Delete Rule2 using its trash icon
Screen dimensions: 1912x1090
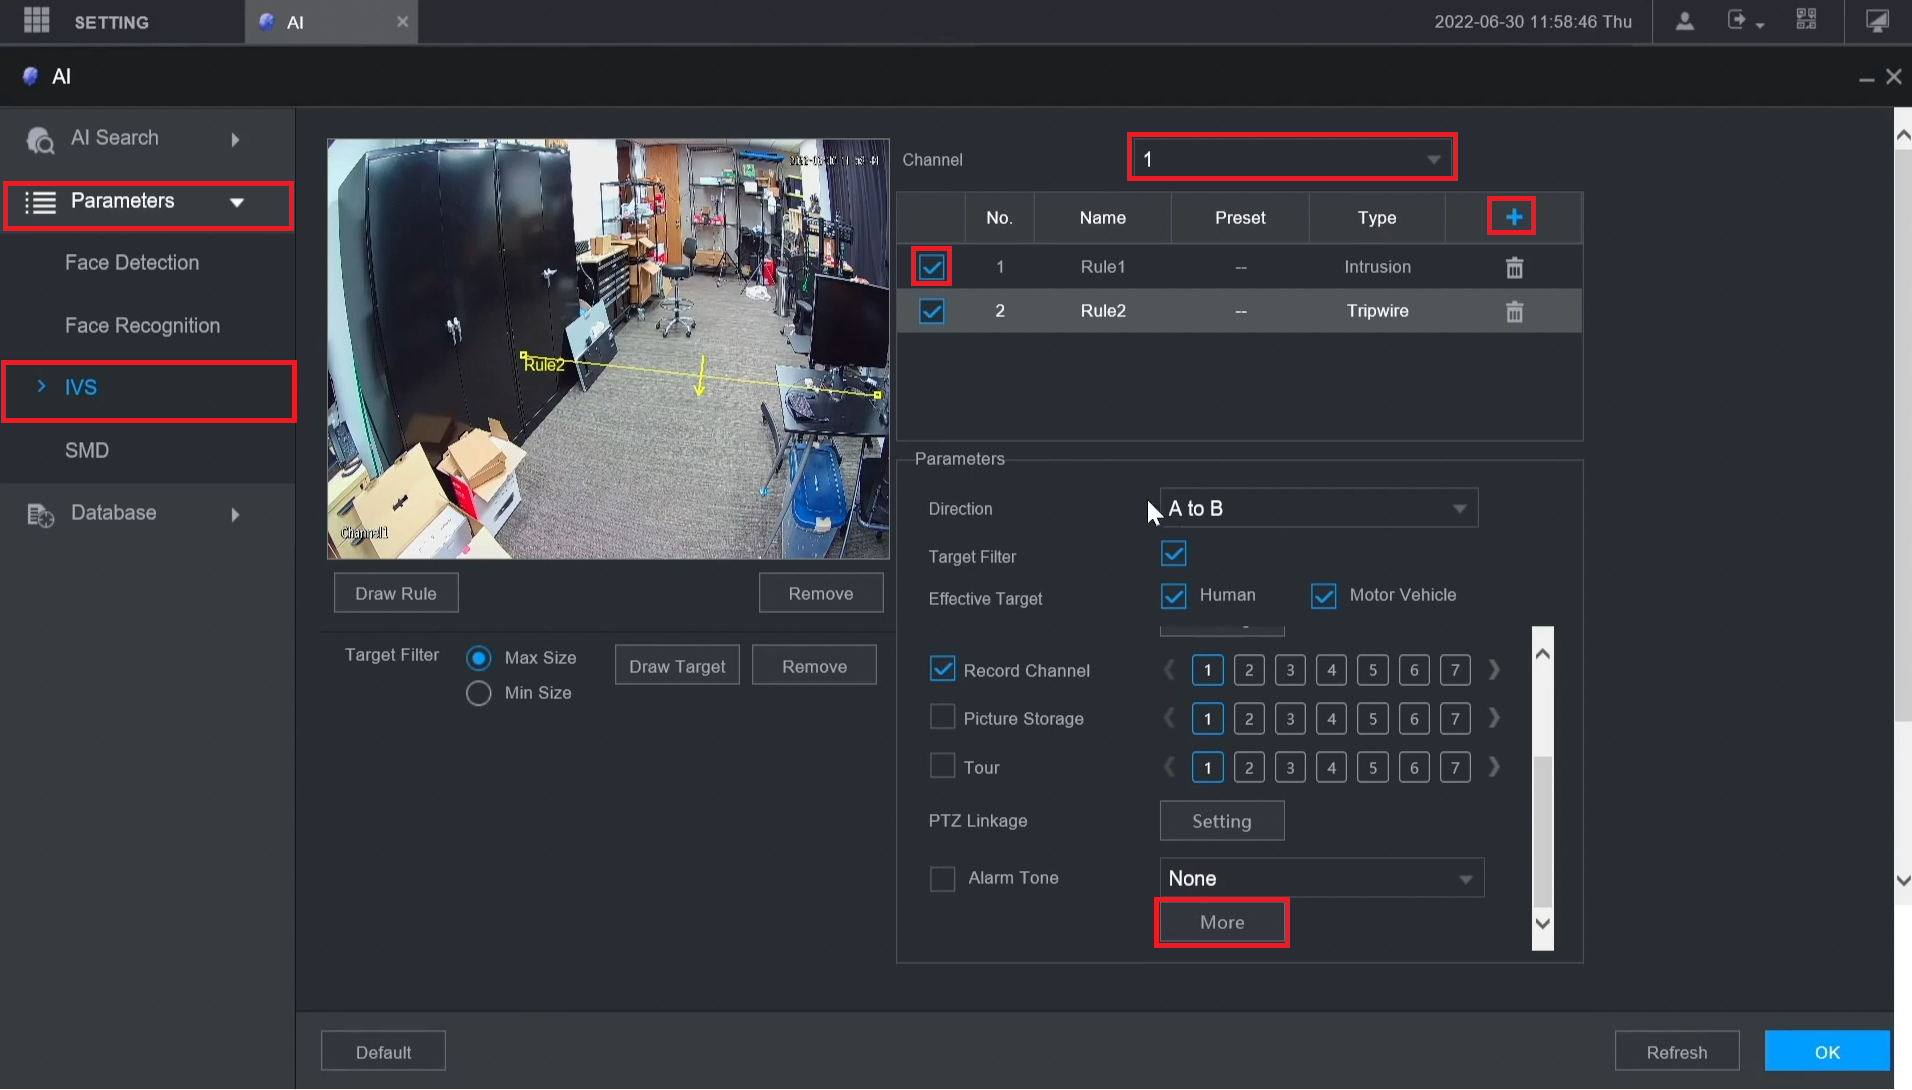[1514, 312]
